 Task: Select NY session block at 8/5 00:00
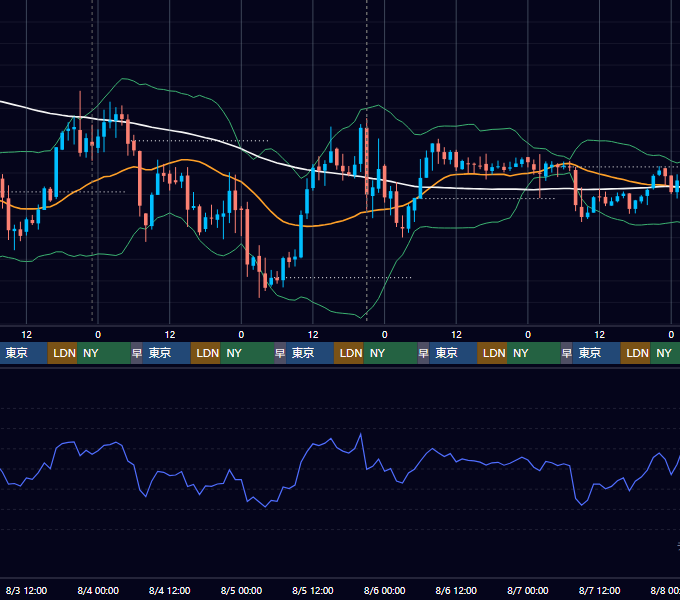pos(247,353)
